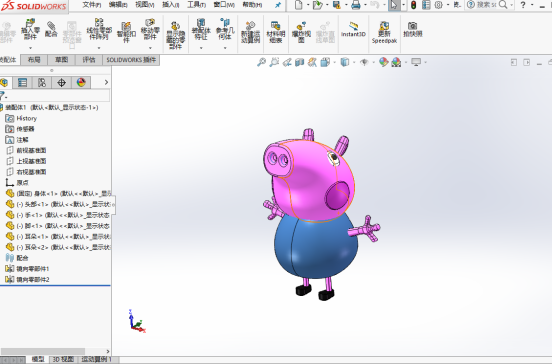Open the 插入(I) menu
The image size is (552, 364).
pyautogui.click(x=170, y=5)
